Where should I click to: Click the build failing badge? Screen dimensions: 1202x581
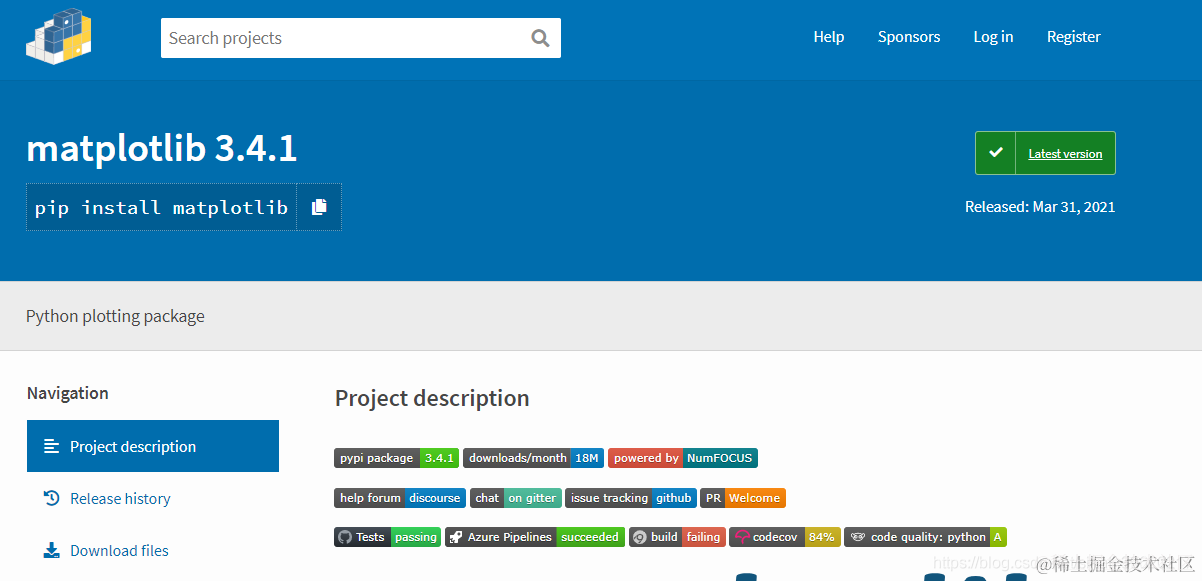[677, 537]
